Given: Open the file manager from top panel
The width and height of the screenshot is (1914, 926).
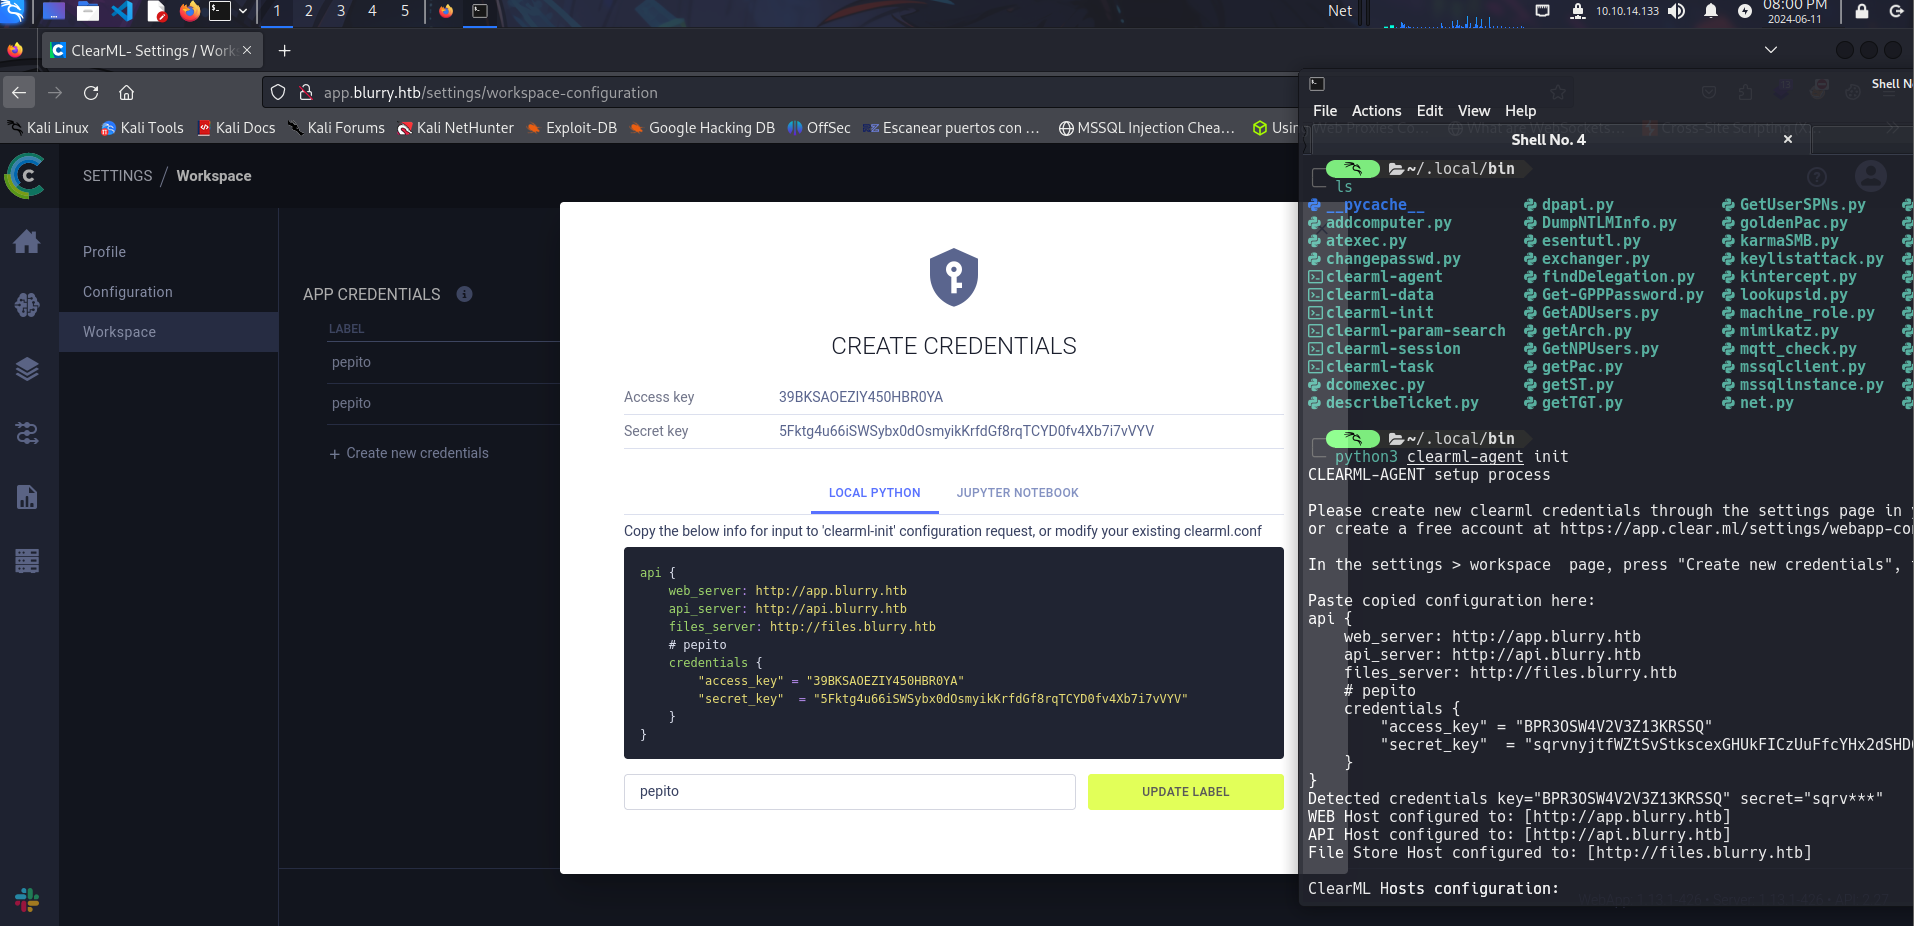Looking at the screenshot, I should [x=88, y=11].
